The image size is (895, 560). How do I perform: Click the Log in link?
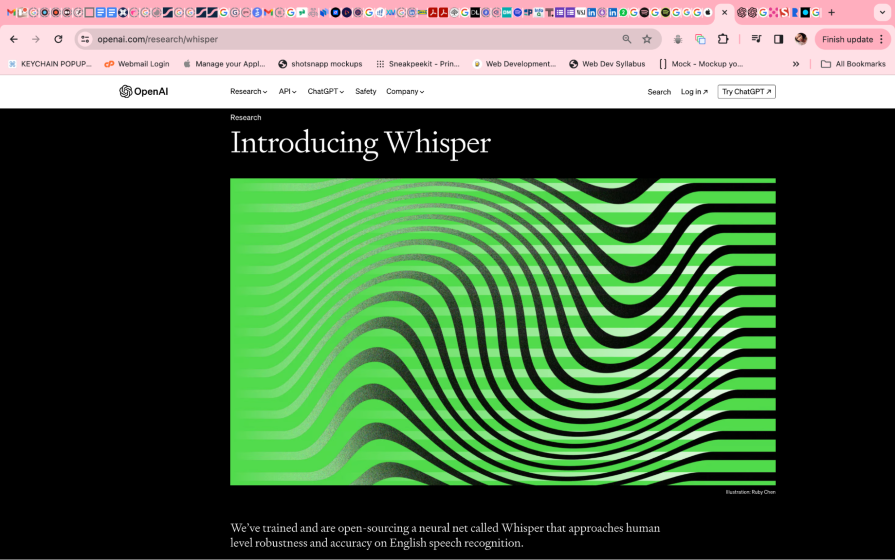(x=694, y=91)
